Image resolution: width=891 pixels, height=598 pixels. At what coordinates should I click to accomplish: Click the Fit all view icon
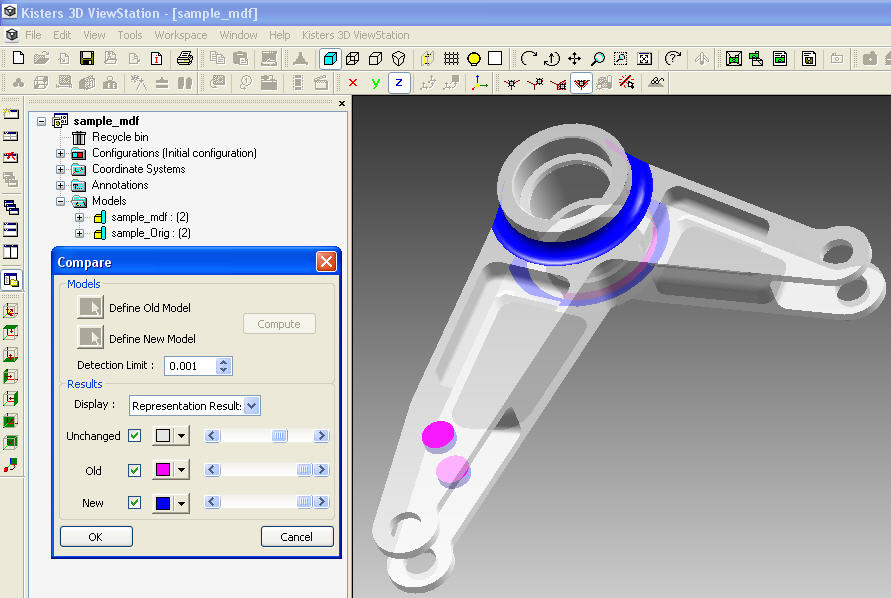tap(644, 58)
